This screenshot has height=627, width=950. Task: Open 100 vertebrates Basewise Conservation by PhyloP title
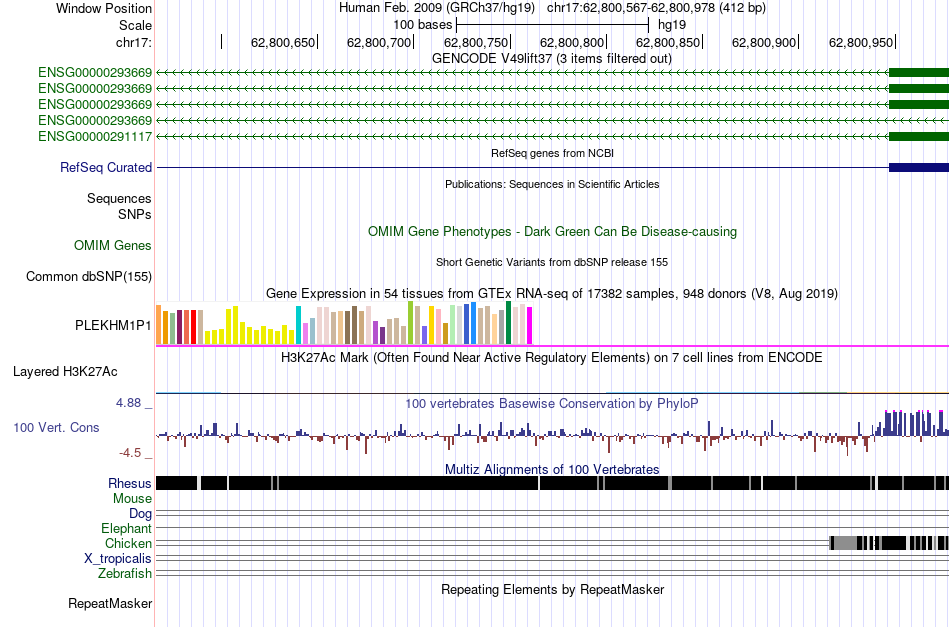[552, 403]
